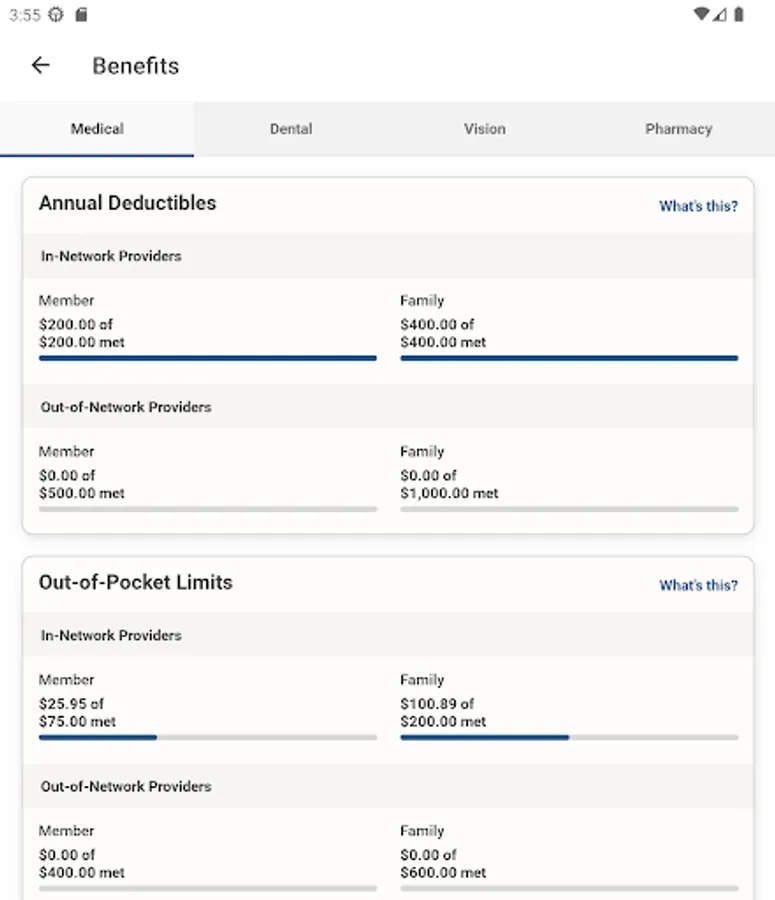Select the Medical tab

point(97,129)
